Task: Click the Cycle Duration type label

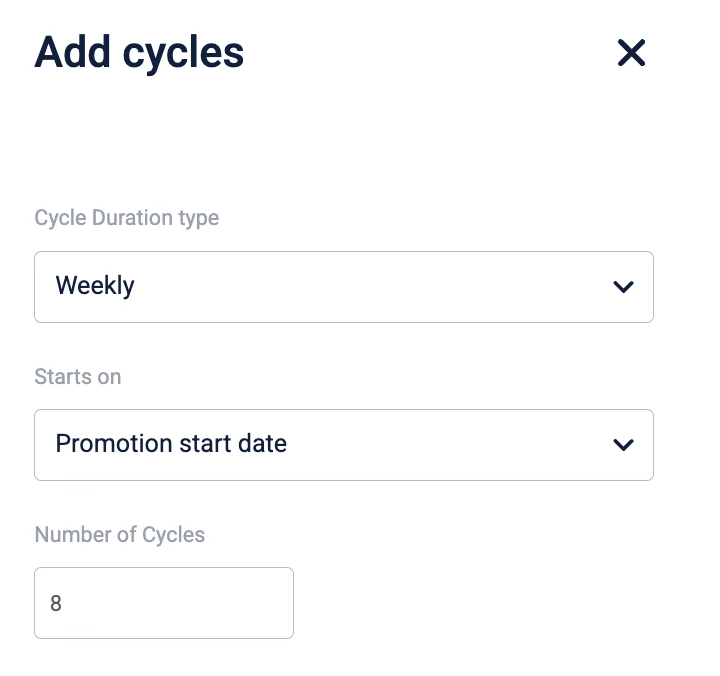Action: coord(127,218)
